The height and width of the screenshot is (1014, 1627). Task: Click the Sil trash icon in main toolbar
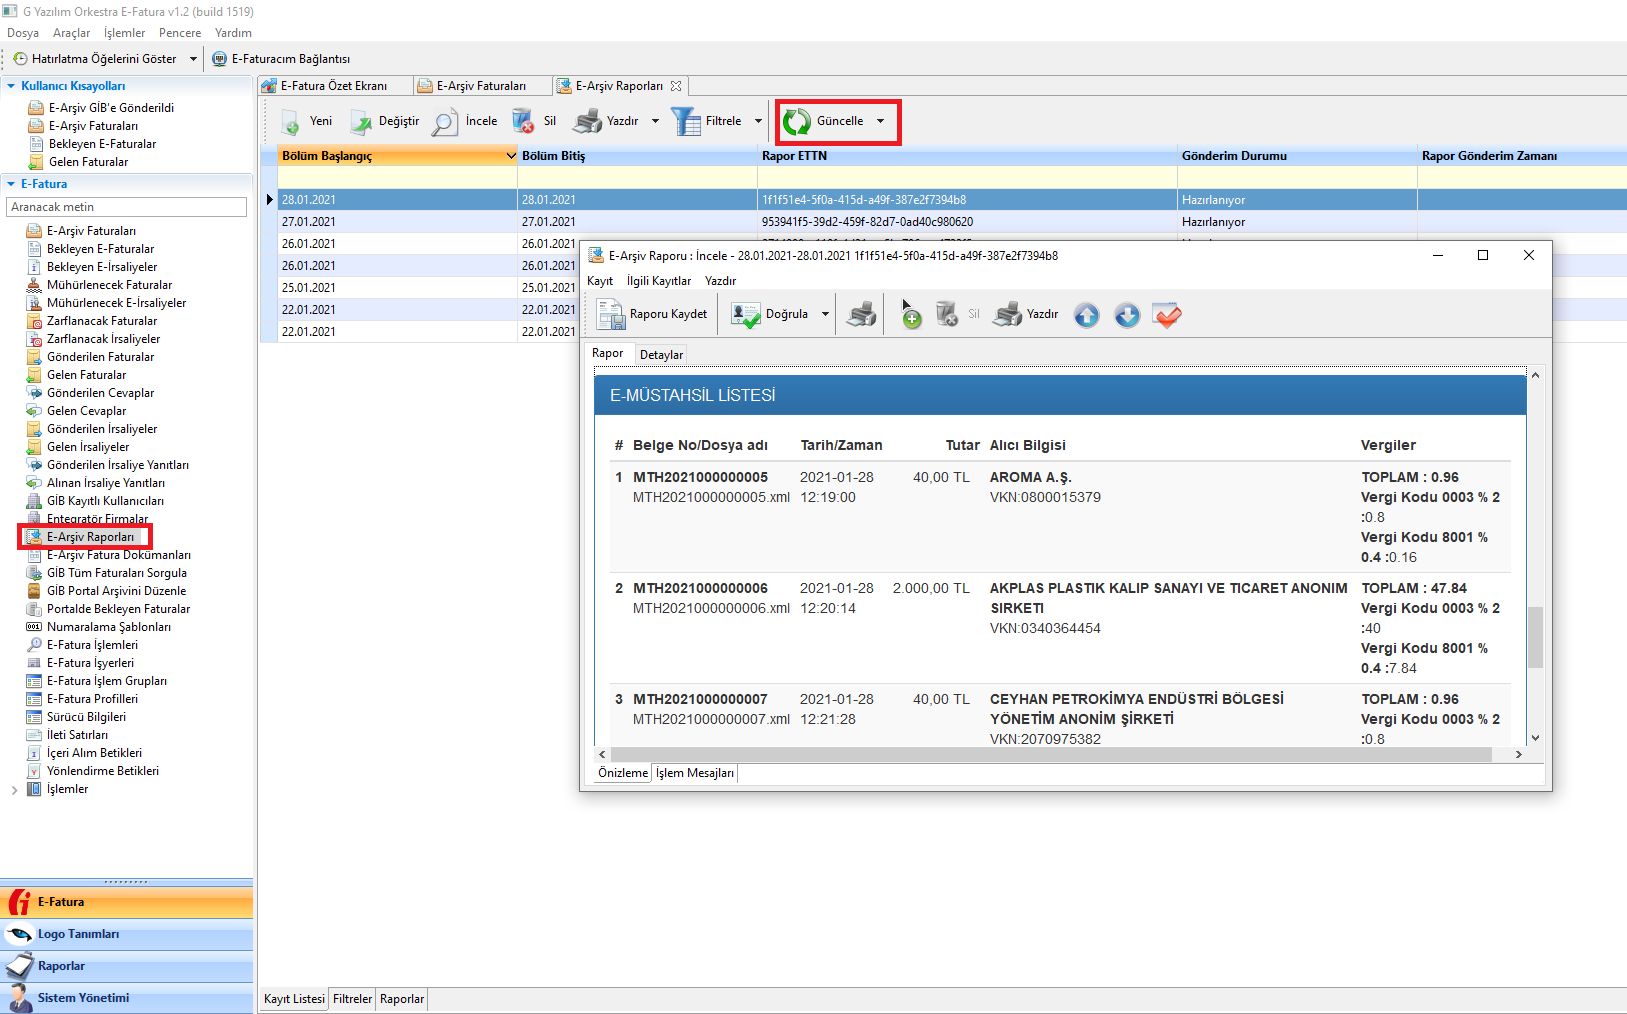523,122
